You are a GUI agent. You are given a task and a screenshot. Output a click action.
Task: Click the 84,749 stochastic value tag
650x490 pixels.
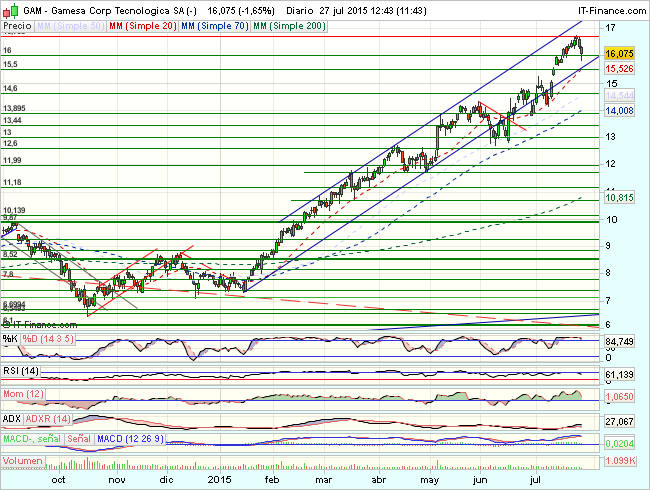[x=621, y=341]
